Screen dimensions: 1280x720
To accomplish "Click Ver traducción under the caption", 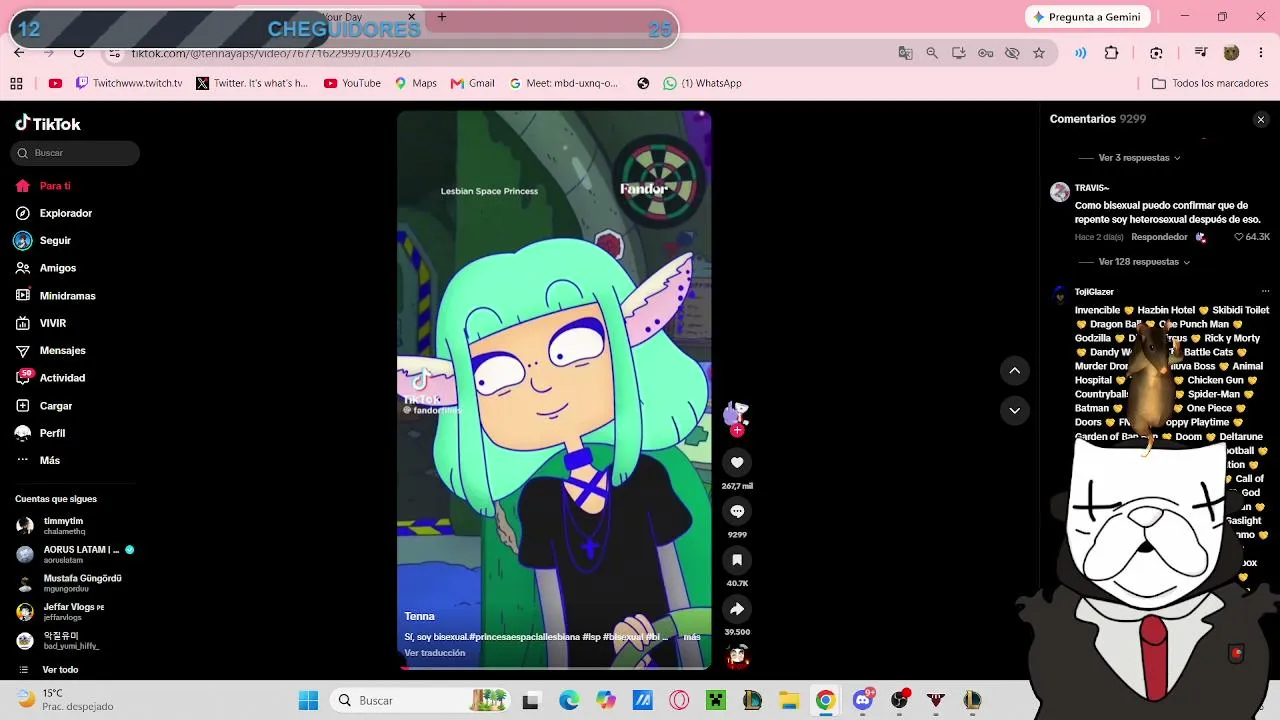I will tap(435, 653).
